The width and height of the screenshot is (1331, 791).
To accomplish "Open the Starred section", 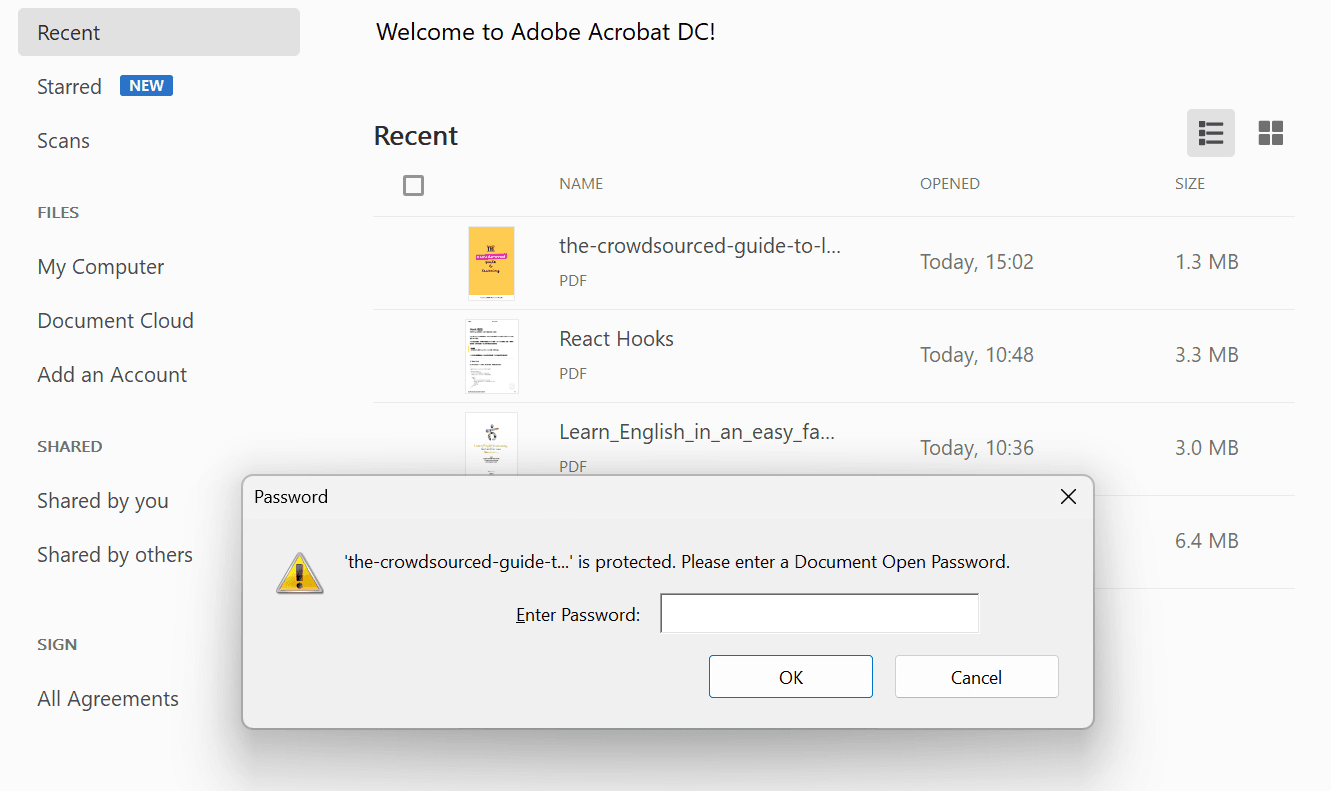I will (69, 87).
